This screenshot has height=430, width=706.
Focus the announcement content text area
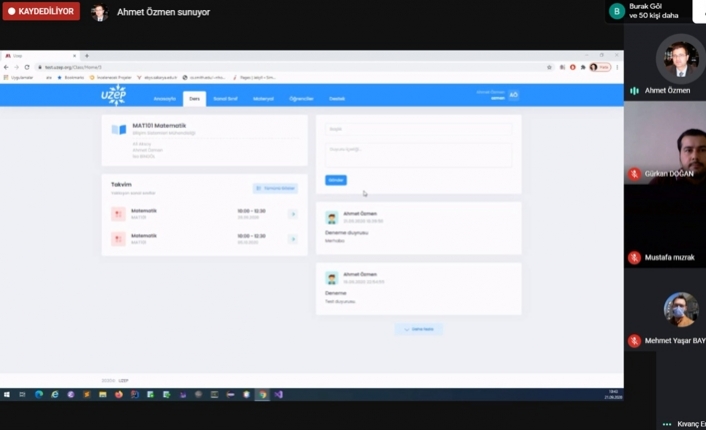(418, 155)
